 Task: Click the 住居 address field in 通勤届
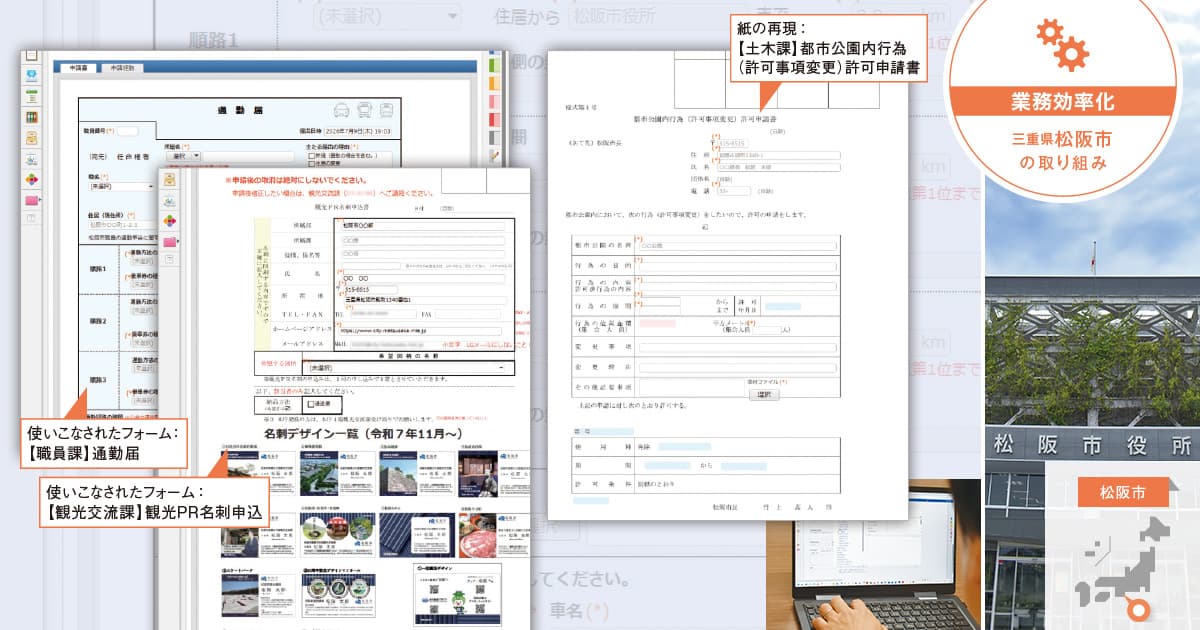click(125, 225)
